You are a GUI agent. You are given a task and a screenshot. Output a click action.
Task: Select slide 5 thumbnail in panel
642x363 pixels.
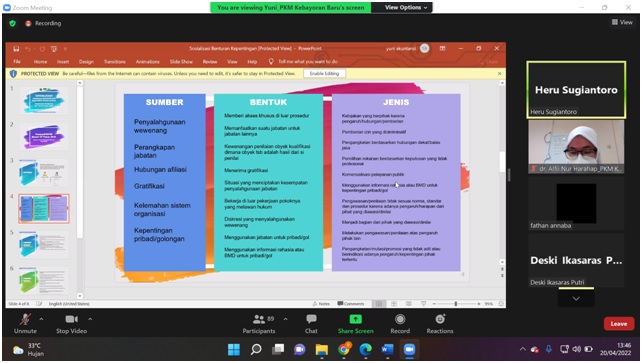(x=44, y=244)
